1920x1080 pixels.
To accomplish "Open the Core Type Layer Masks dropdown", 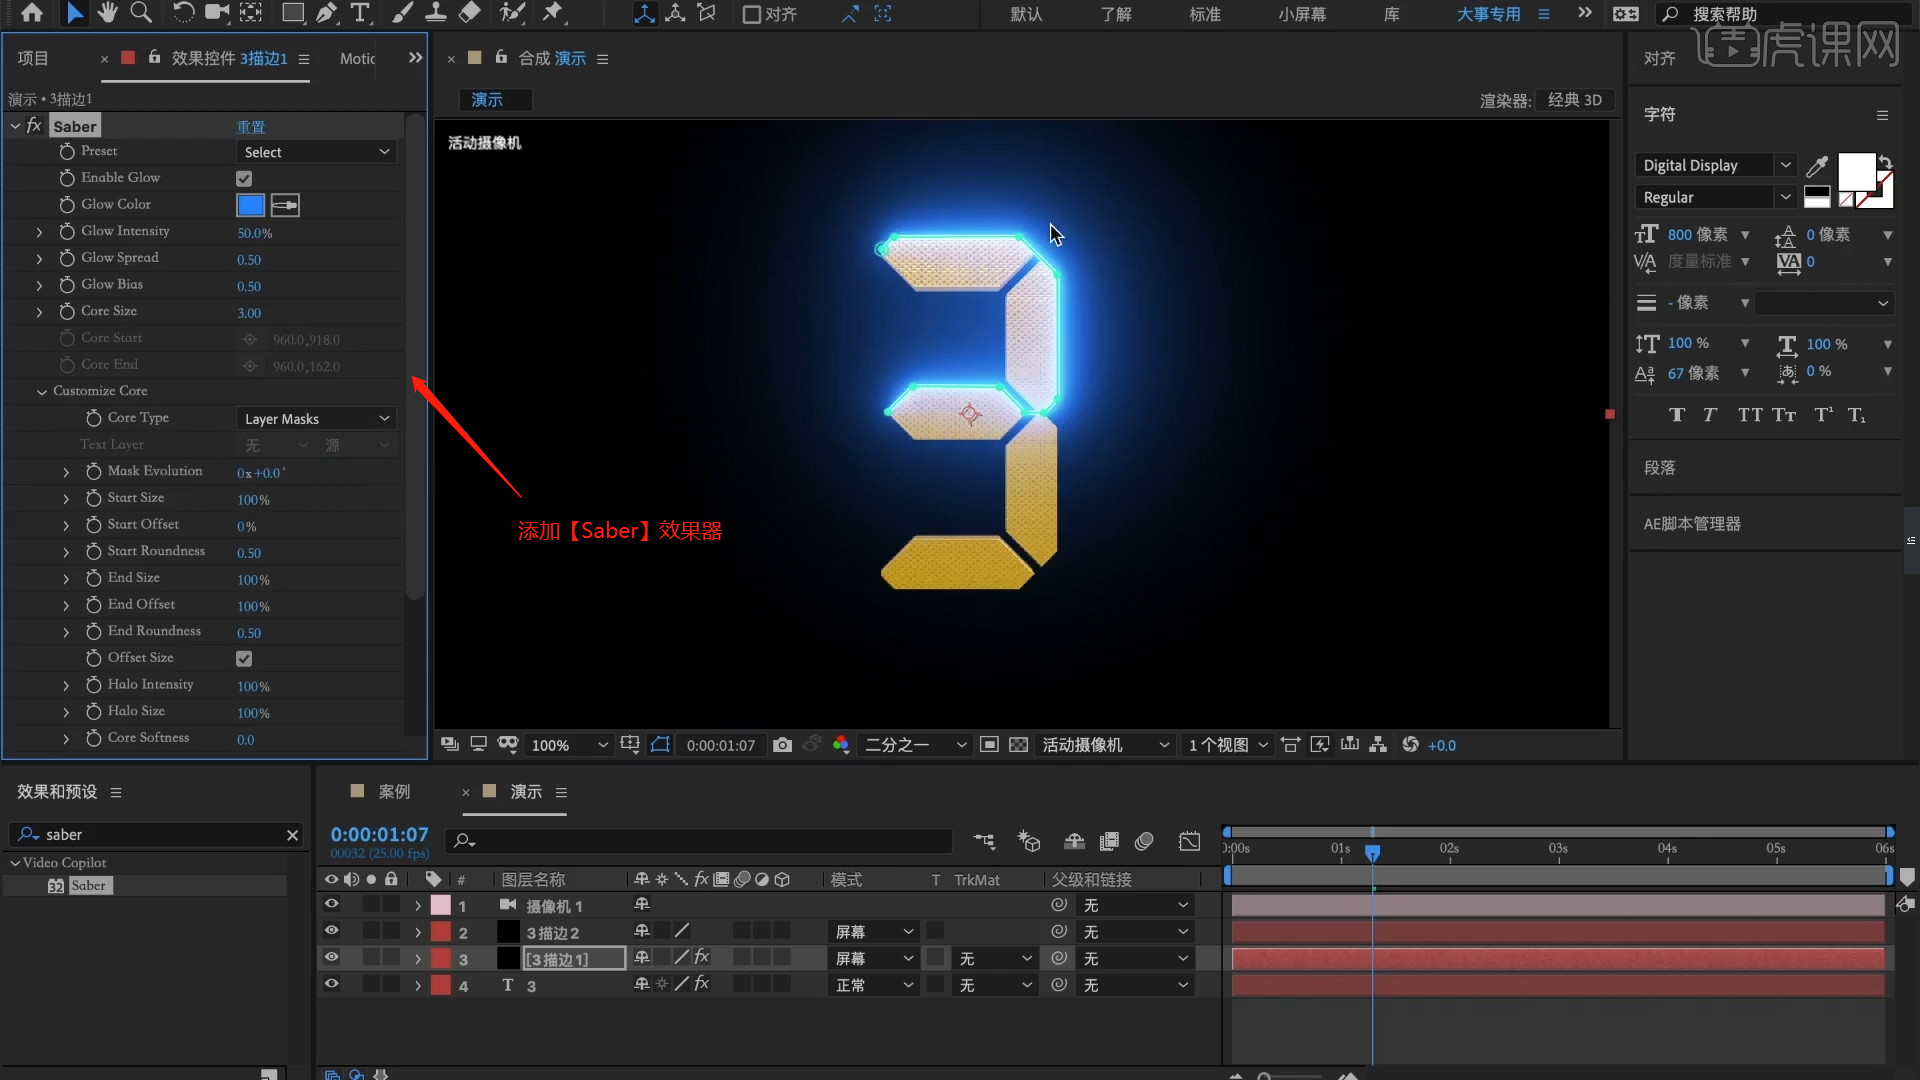I will tap(316, 419).
